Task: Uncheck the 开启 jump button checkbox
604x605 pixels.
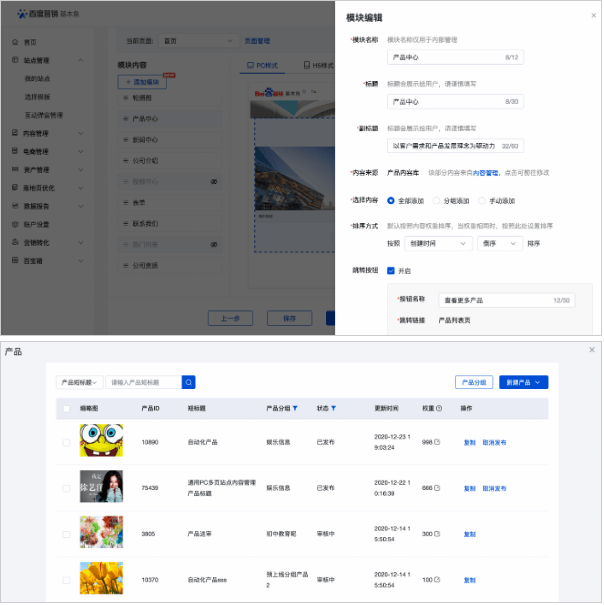Action: (x=391, y=271)
